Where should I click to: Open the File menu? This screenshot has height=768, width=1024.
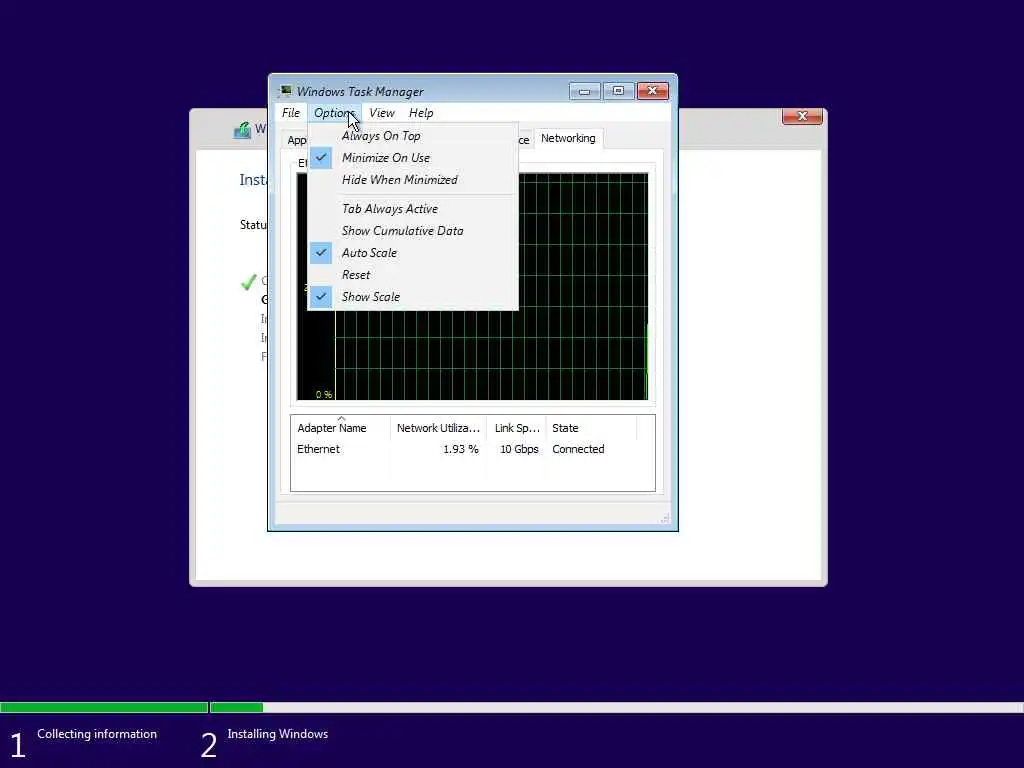(291, 113)
